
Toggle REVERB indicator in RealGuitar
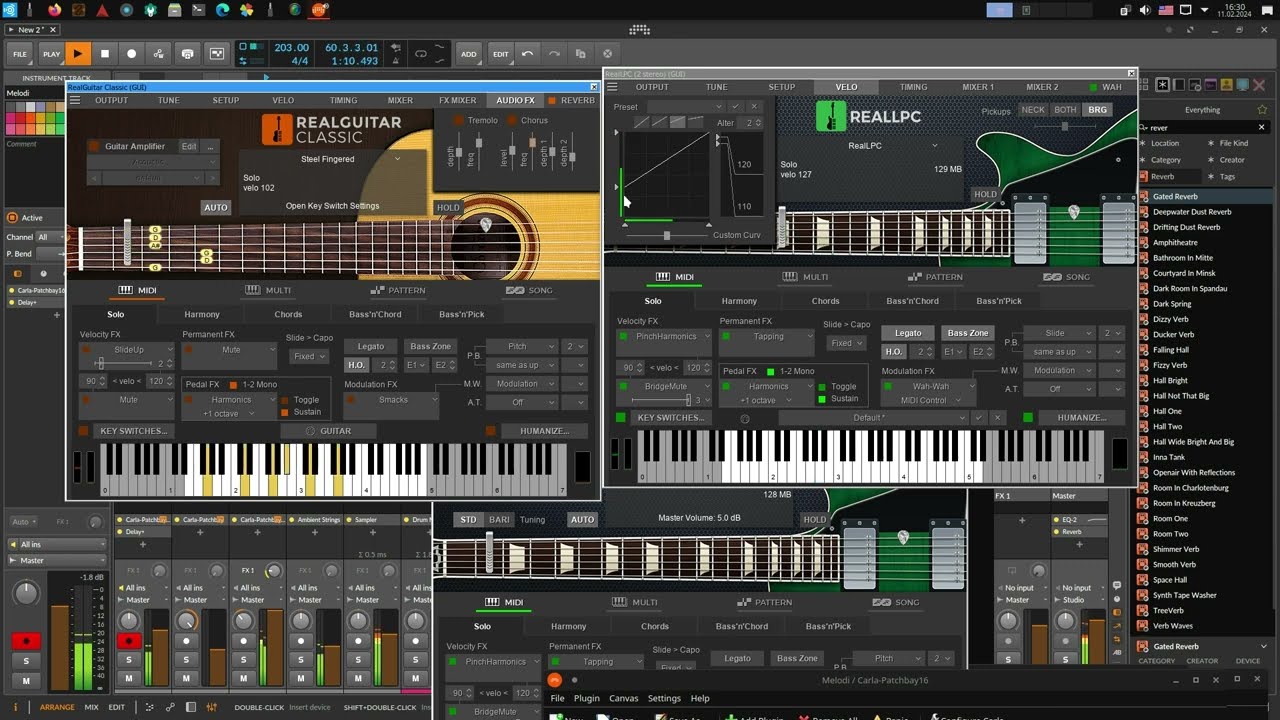pos(551,100)
